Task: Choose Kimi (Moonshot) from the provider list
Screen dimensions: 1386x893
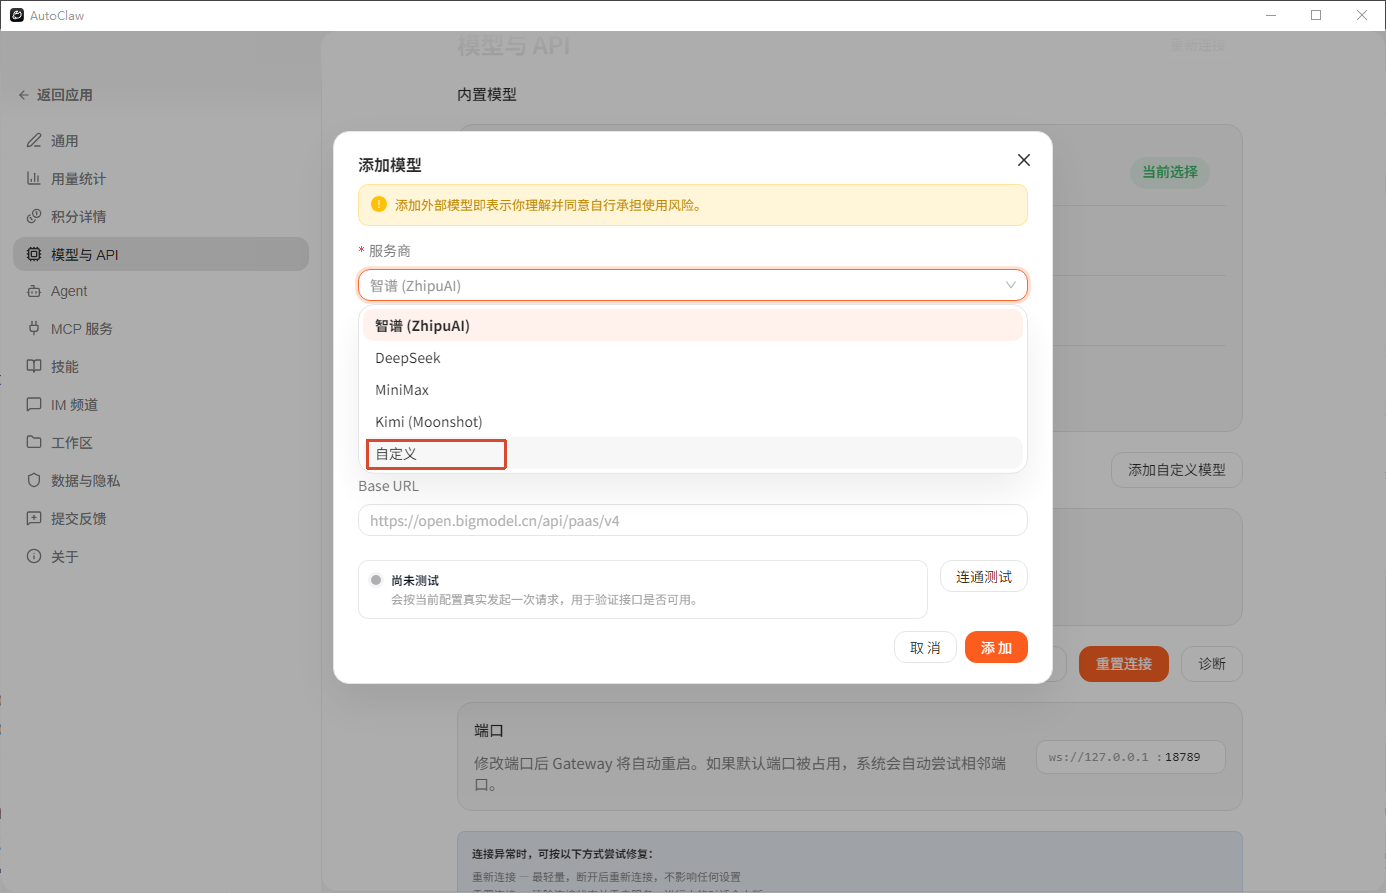Action: click(x=692, y=421)
